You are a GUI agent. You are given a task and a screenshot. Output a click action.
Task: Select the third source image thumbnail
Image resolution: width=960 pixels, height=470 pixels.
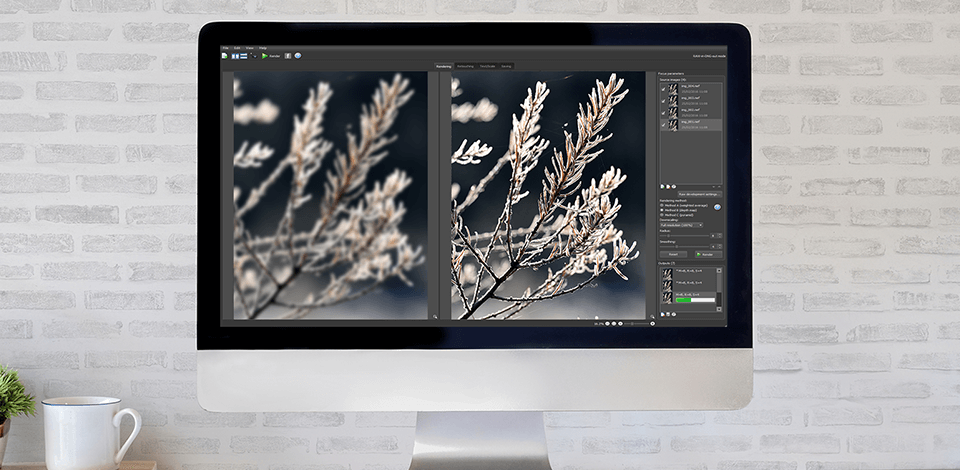(x=673, y=113)
